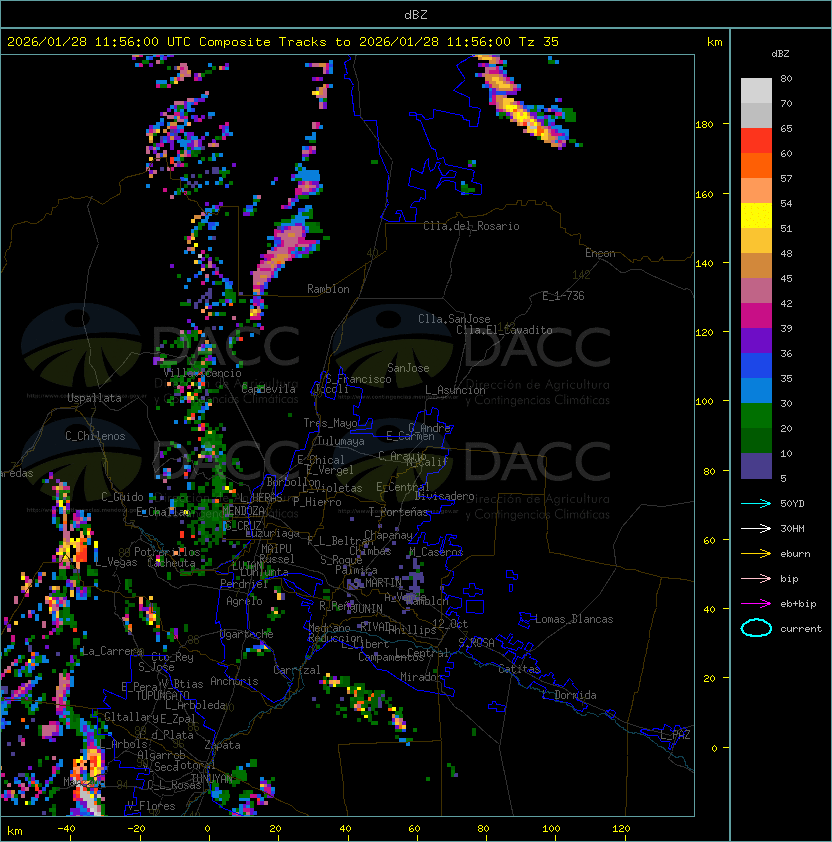Pick the magenta swatch between 42 and 39
This screenshot has width=832, height=842.
[x=756, y=316]
